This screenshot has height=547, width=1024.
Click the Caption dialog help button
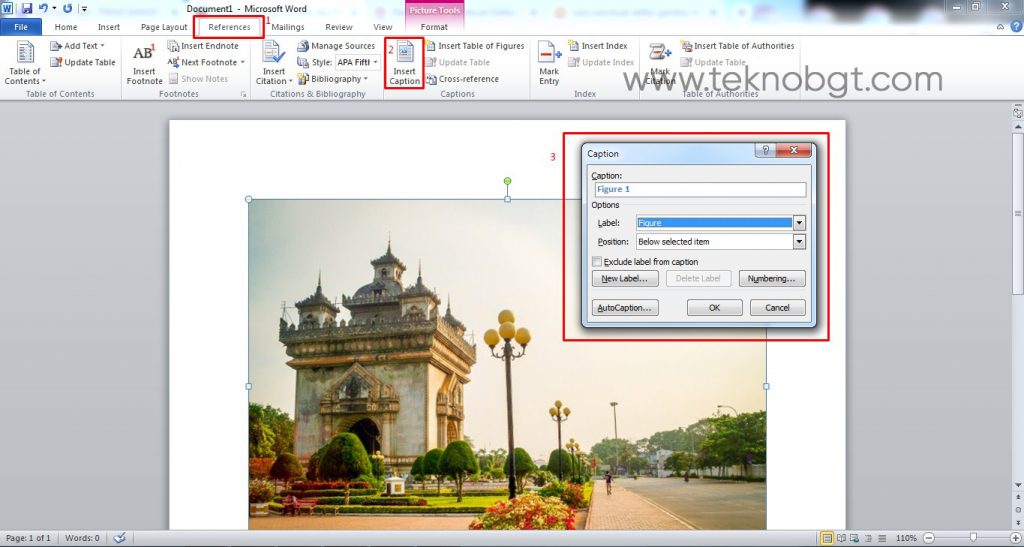click(765, 150)
